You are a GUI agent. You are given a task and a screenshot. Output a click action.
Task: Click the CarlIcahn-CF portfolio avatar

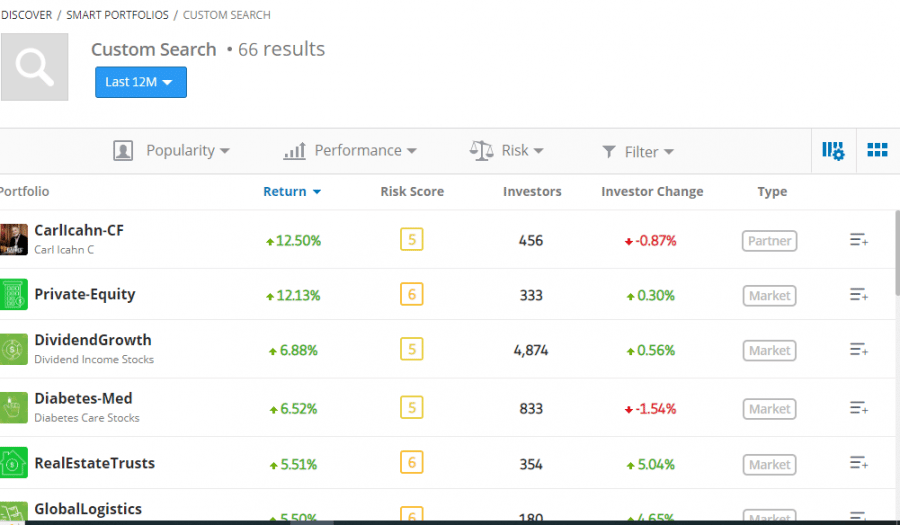coord(14,239)
